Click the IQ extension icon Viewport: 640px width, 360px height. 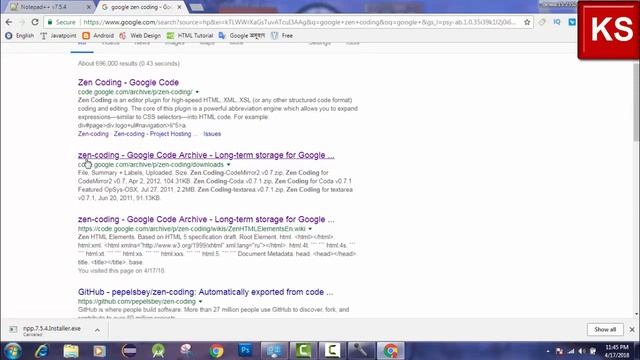(557, 22)
